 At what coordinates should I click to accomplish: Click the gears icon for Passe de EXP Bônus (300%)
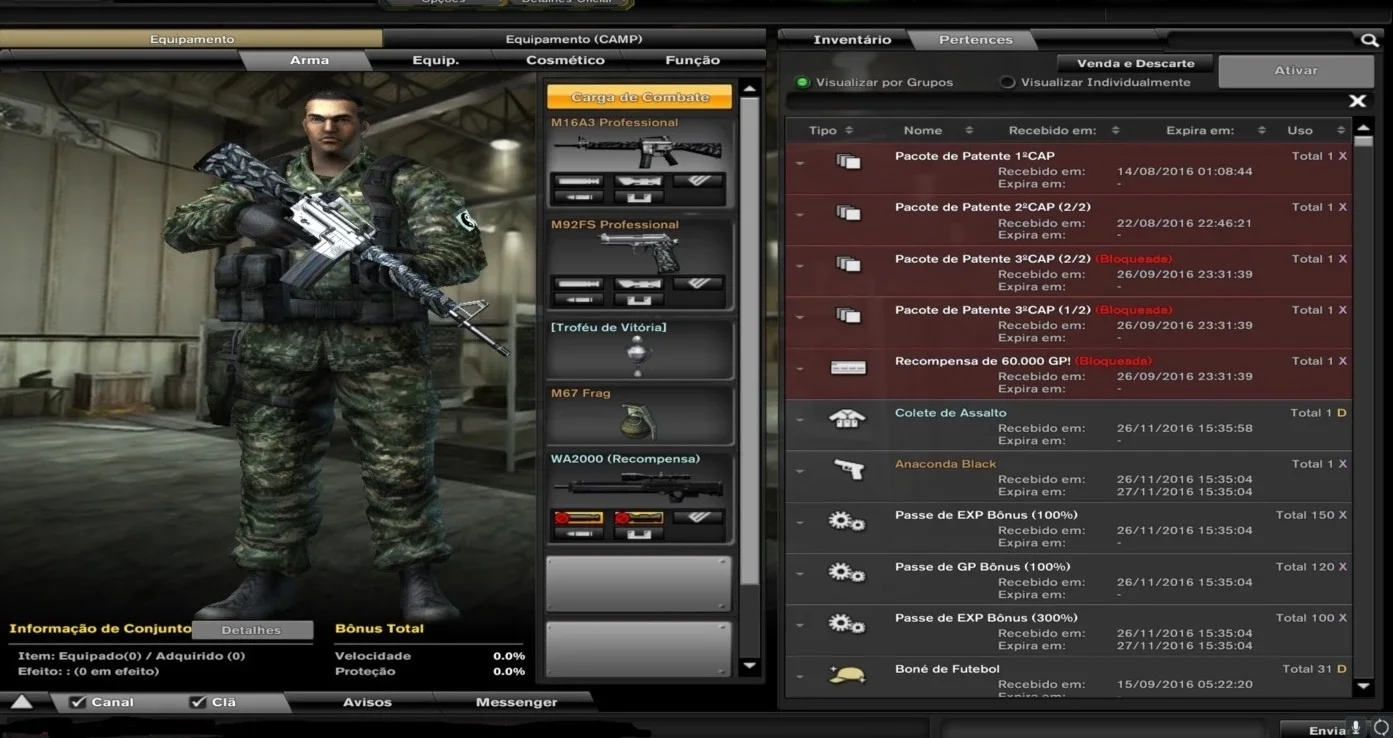click(847, 624)
